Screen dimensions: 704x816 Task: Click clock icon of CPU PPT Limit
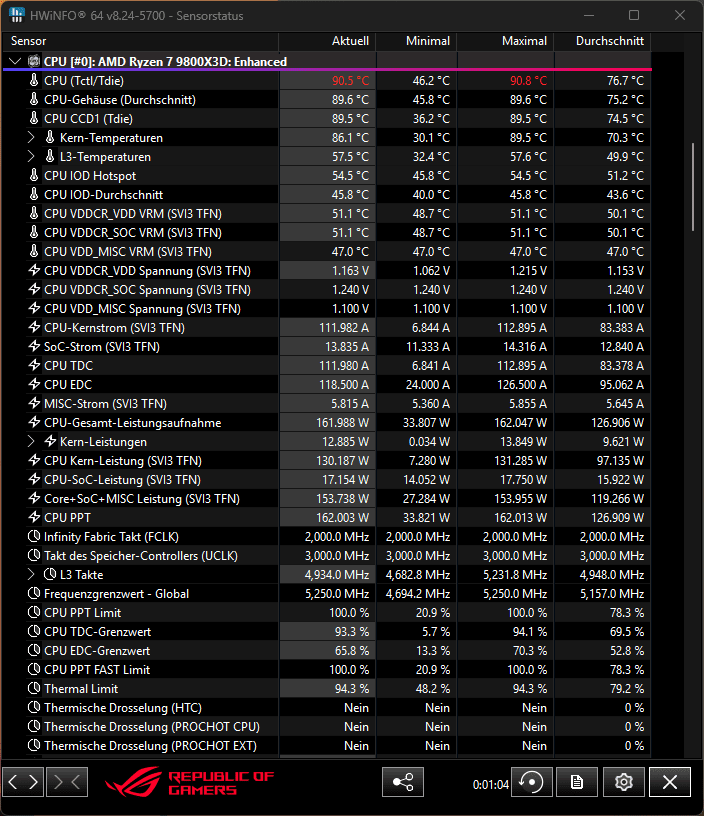[x=34, y=612]
